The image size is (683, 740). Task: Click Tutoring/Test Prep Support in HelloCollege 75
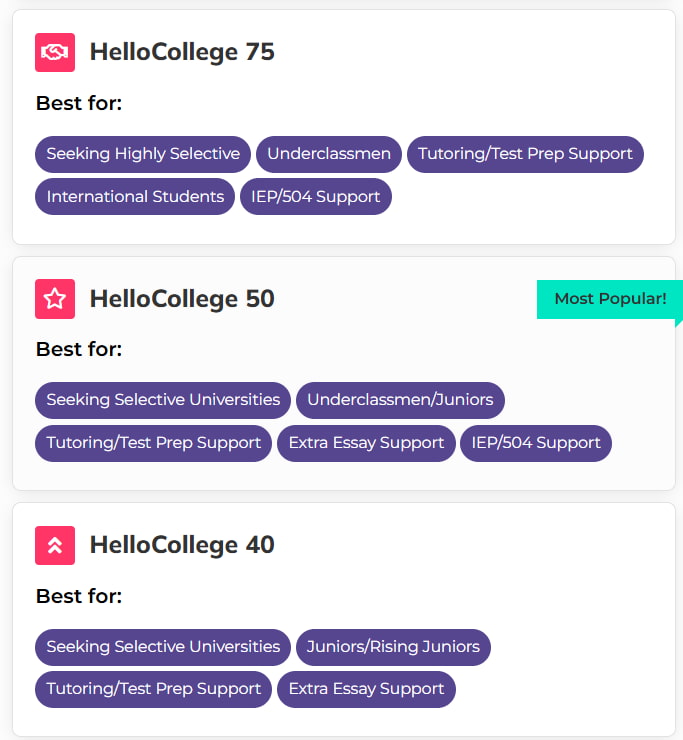[x=525, y=154]
